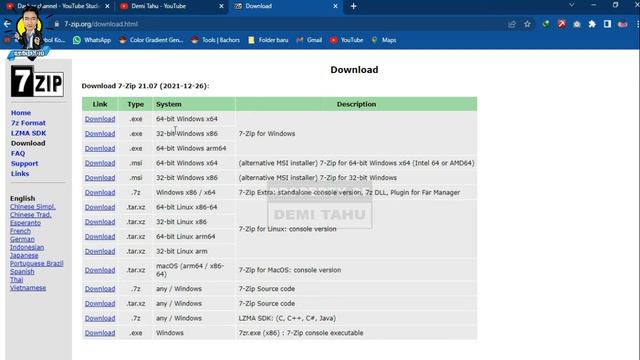Download the .tar.xz for 64-bit Linux arm64
This screenshot has height=360, width=640.
pos(100,236)
